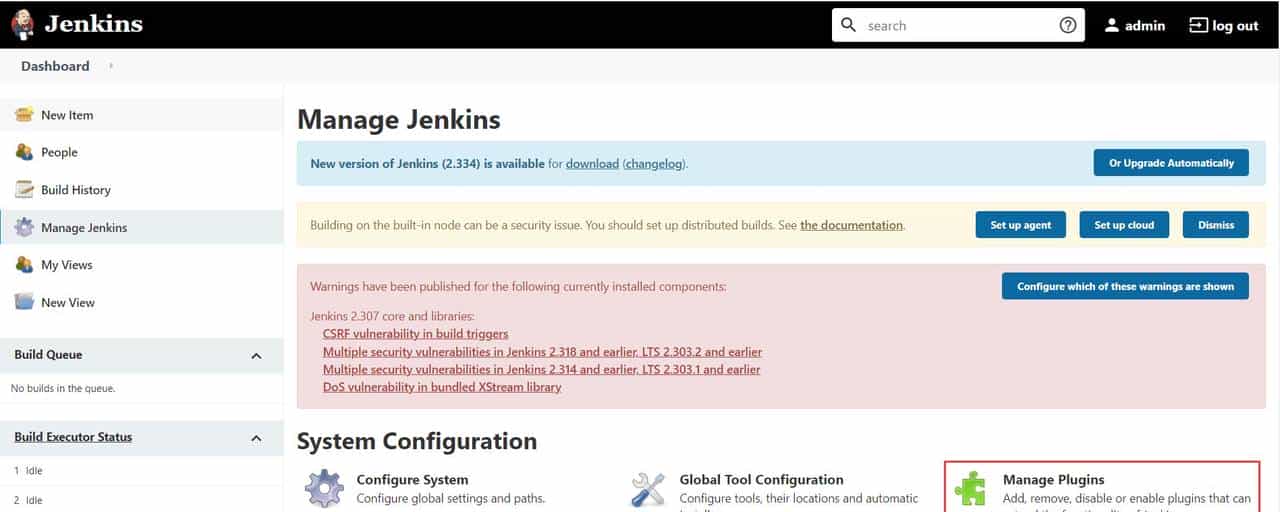Click the log out arrow icon

pos(1198,25)
